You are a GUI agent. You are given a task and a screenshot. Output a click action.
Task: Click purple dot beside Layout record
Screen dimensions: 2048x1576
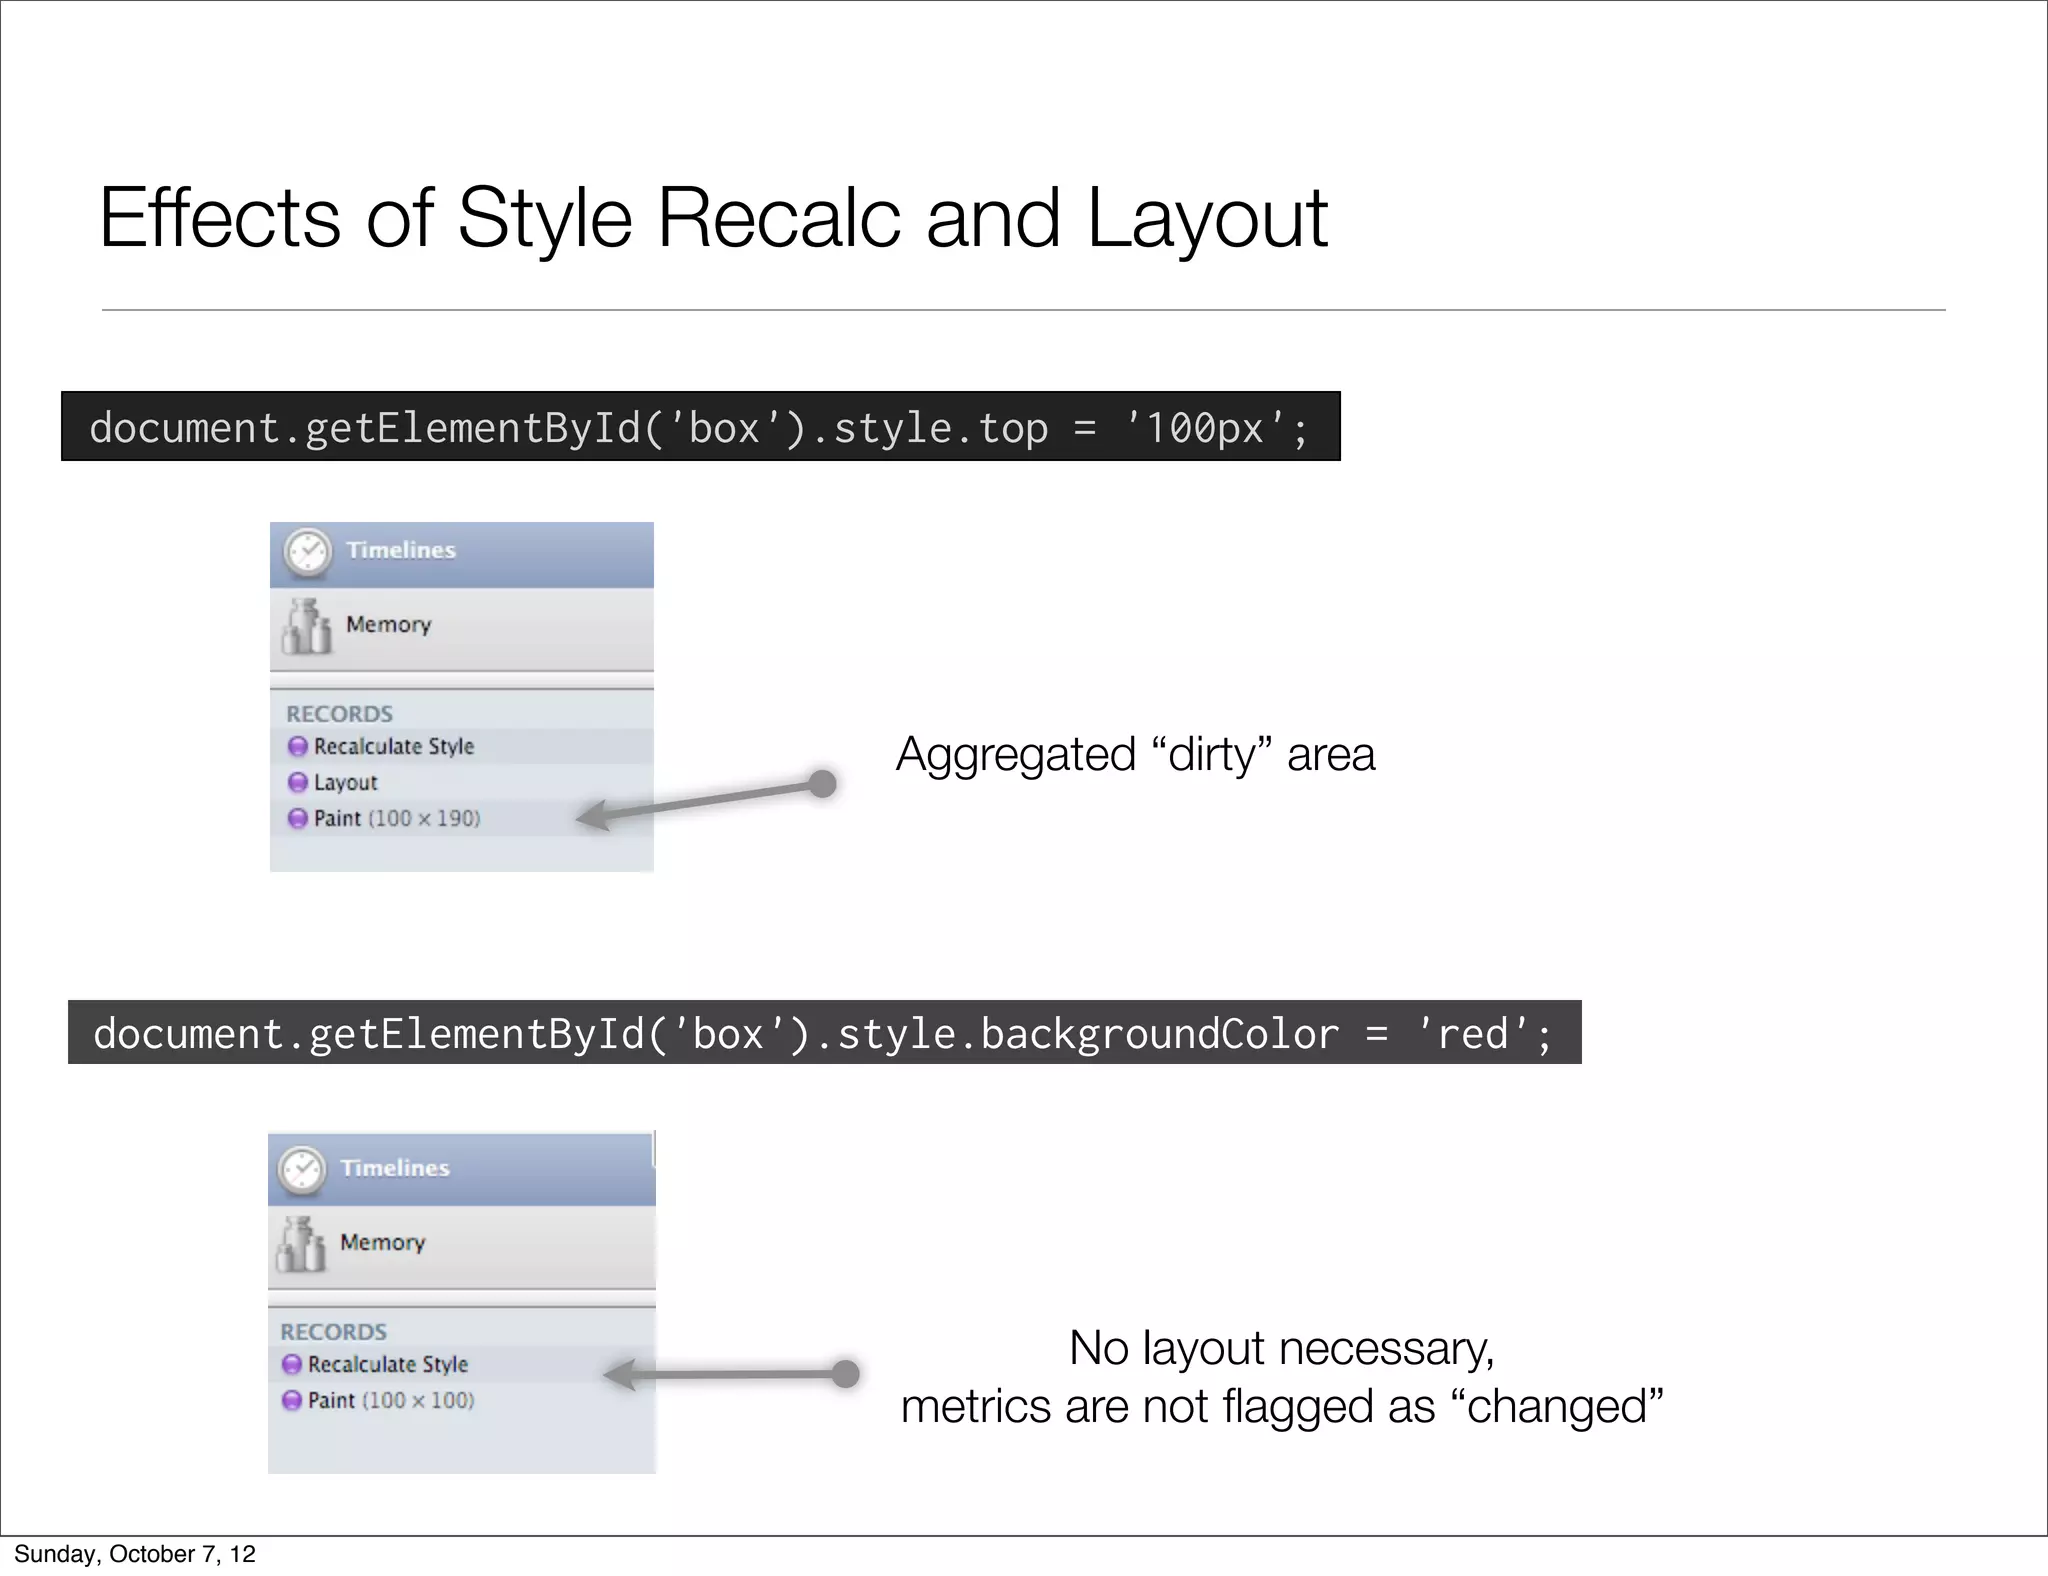click(297, 782)
